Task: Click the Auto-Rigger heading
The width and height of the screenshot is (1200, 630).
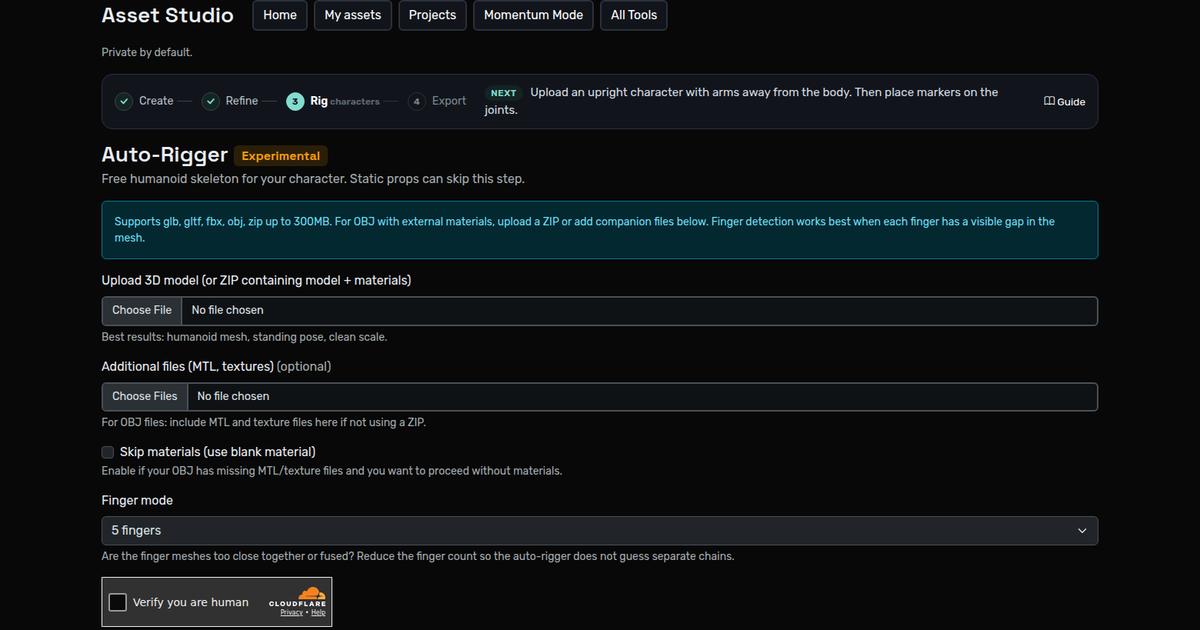Action: [x=164, y=155]
